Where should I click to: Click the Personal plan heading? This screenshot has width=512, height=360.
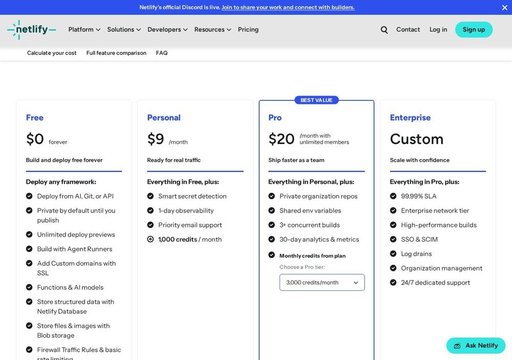[164, 118]
